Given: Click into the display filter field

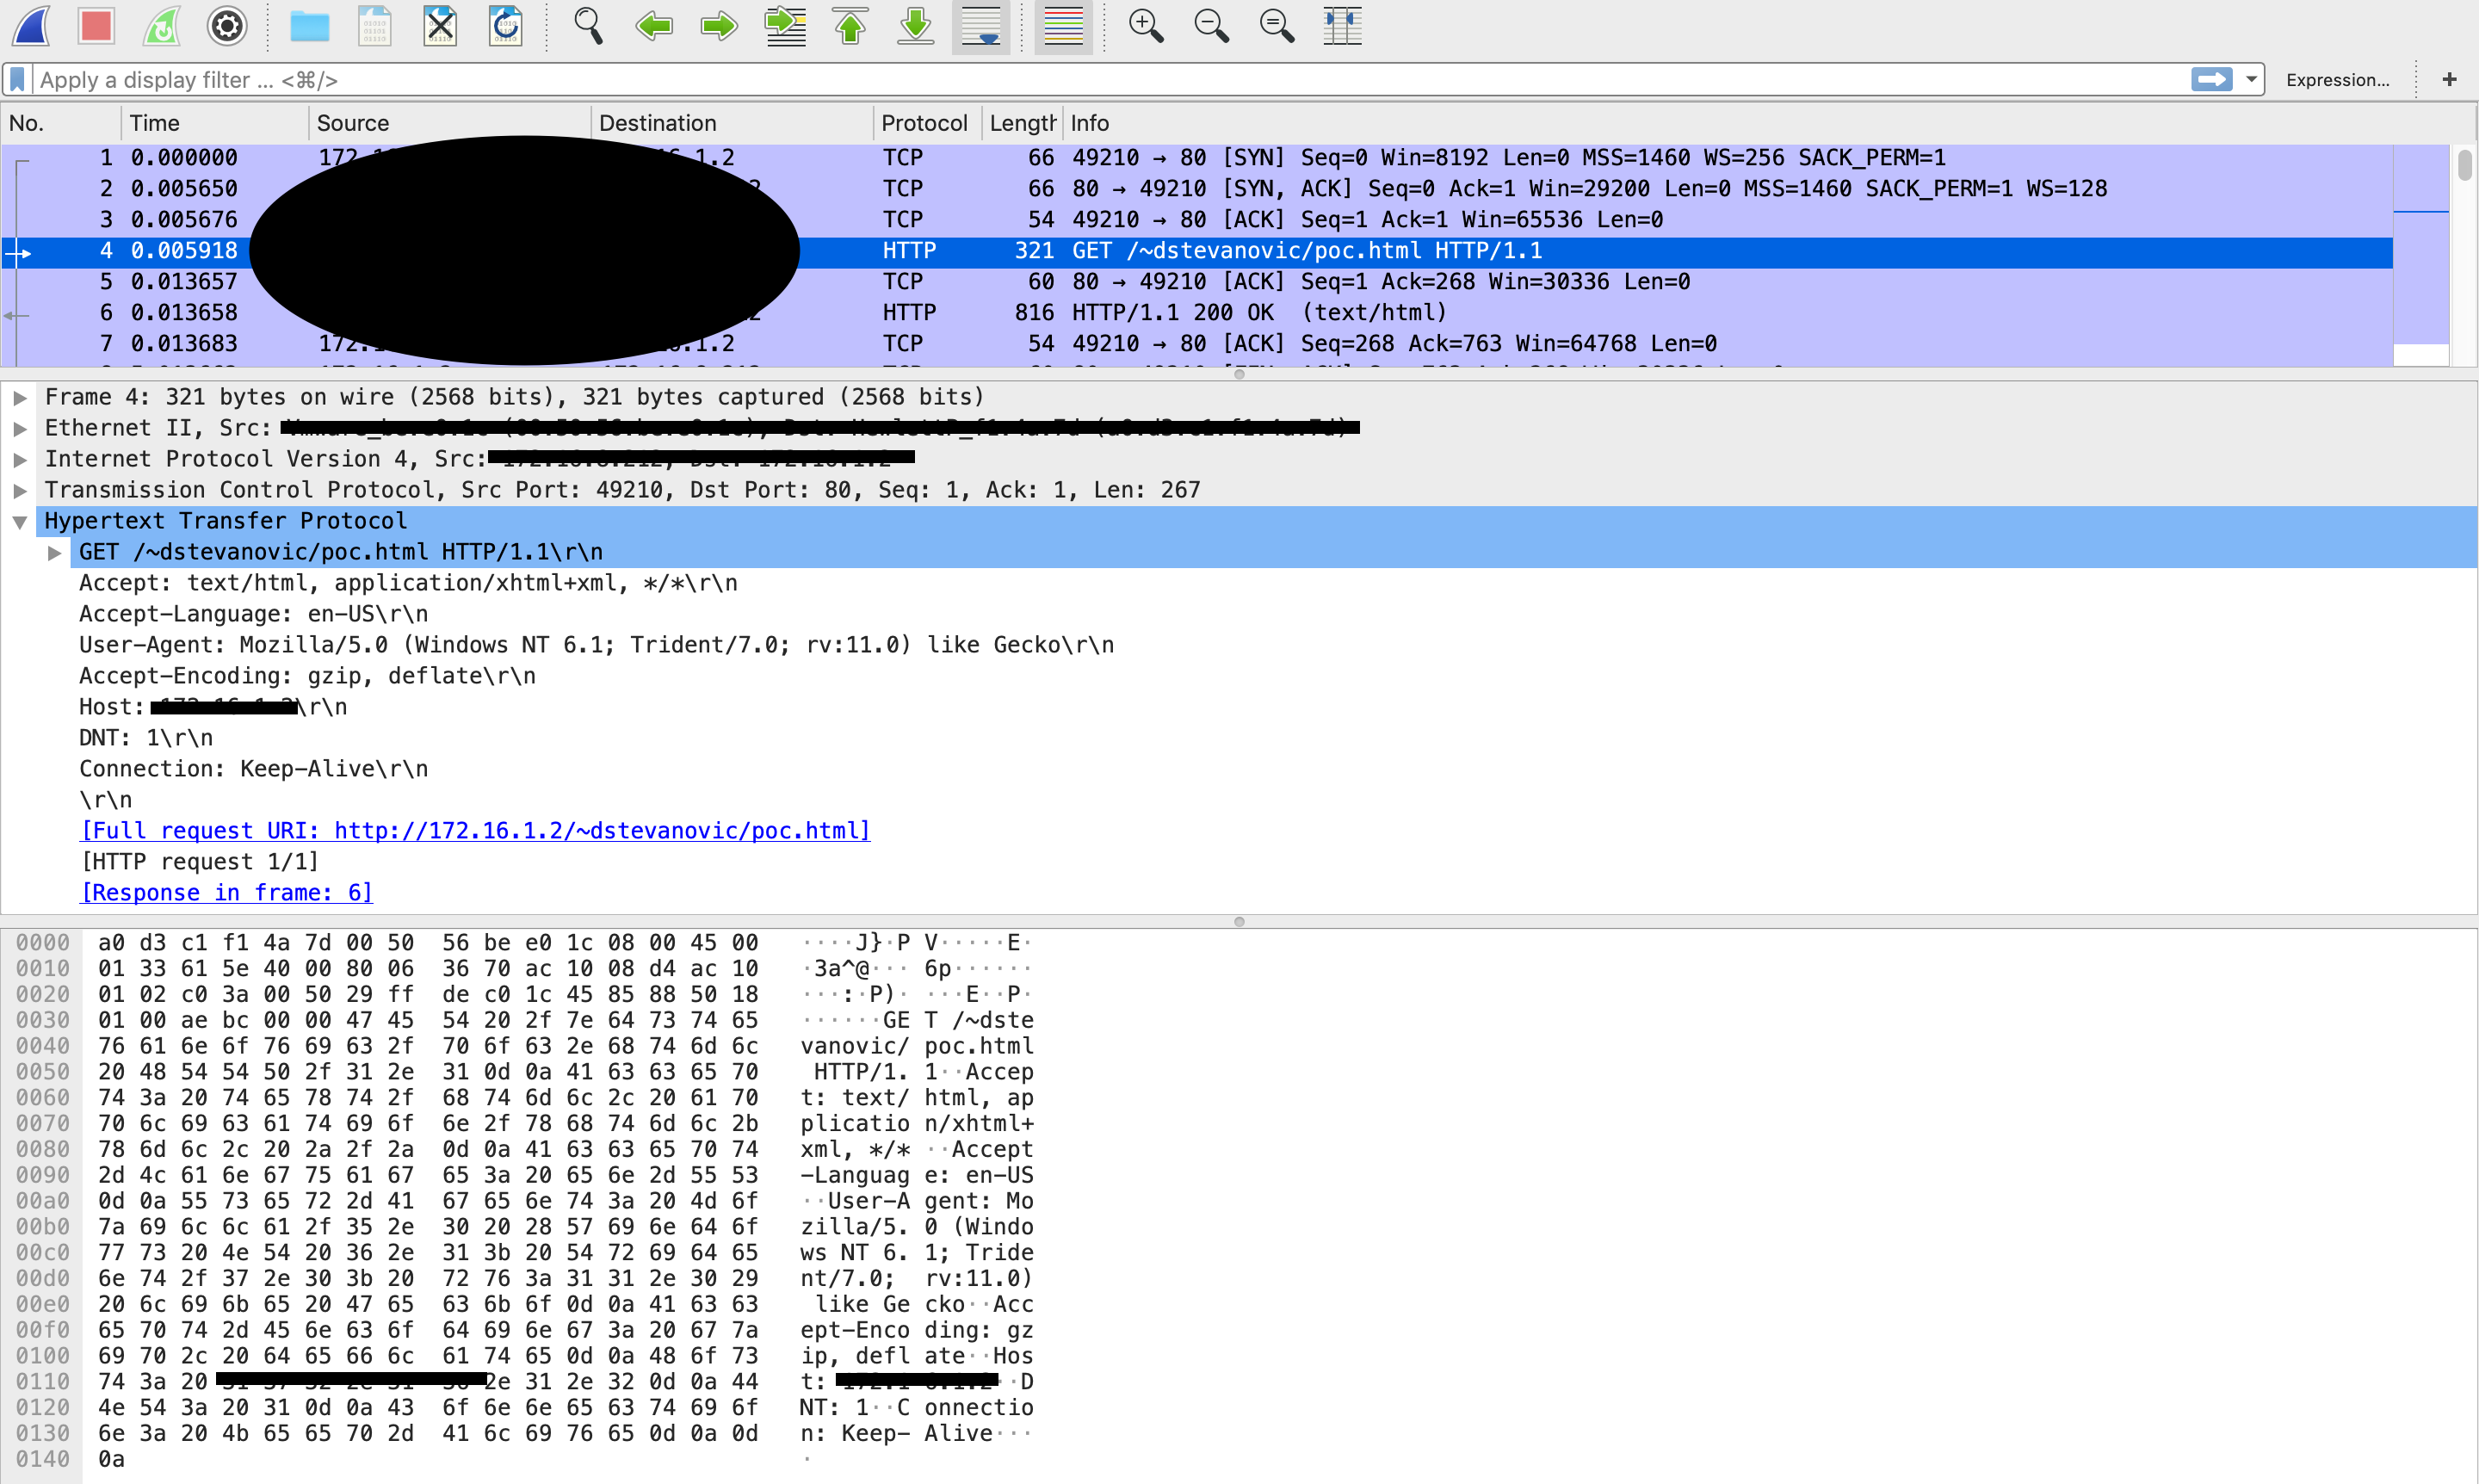Looking at the screenshot, I should (x=1100, y=80).
